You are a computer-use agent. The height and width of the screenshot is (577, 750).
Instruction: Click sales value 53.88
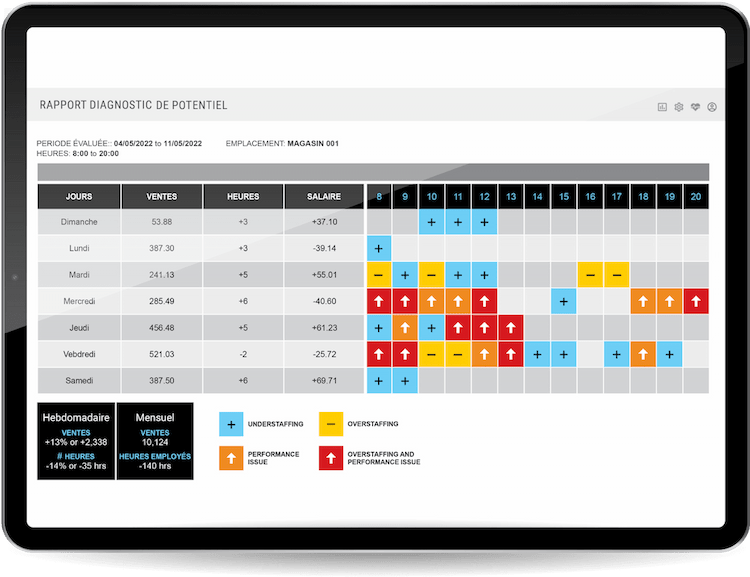[162, 222]
